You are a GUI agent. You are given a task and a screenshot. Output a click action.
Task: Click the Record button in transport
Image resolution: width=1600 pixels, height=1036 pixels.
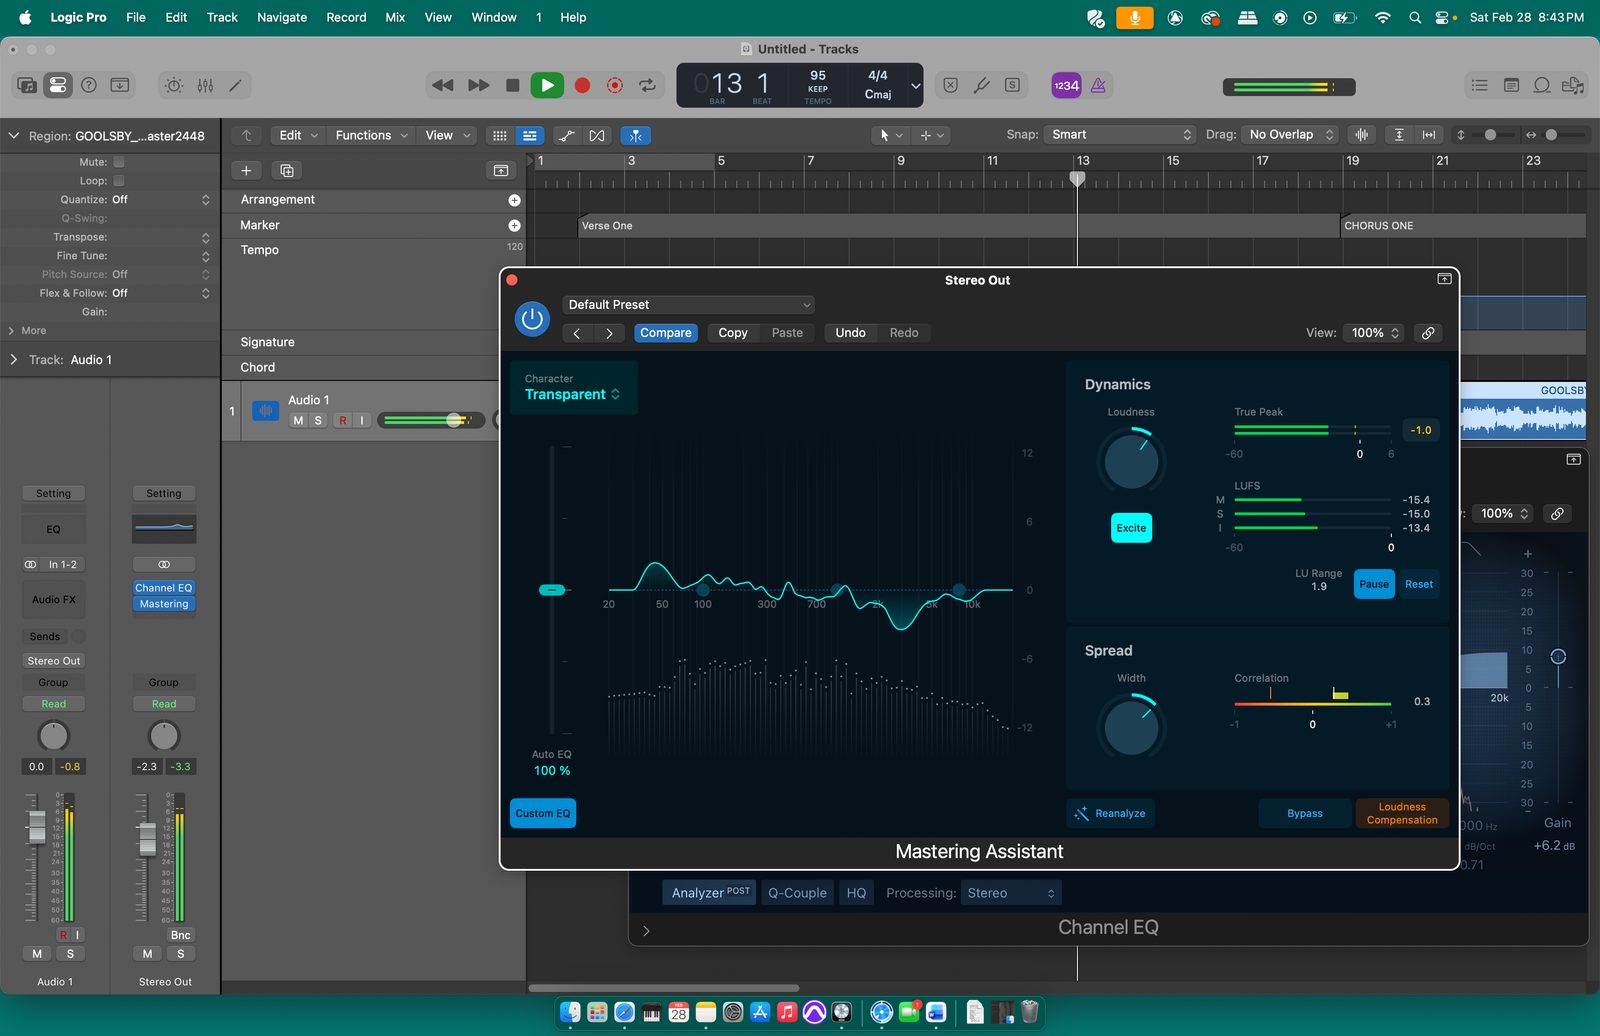click(582, 86)
